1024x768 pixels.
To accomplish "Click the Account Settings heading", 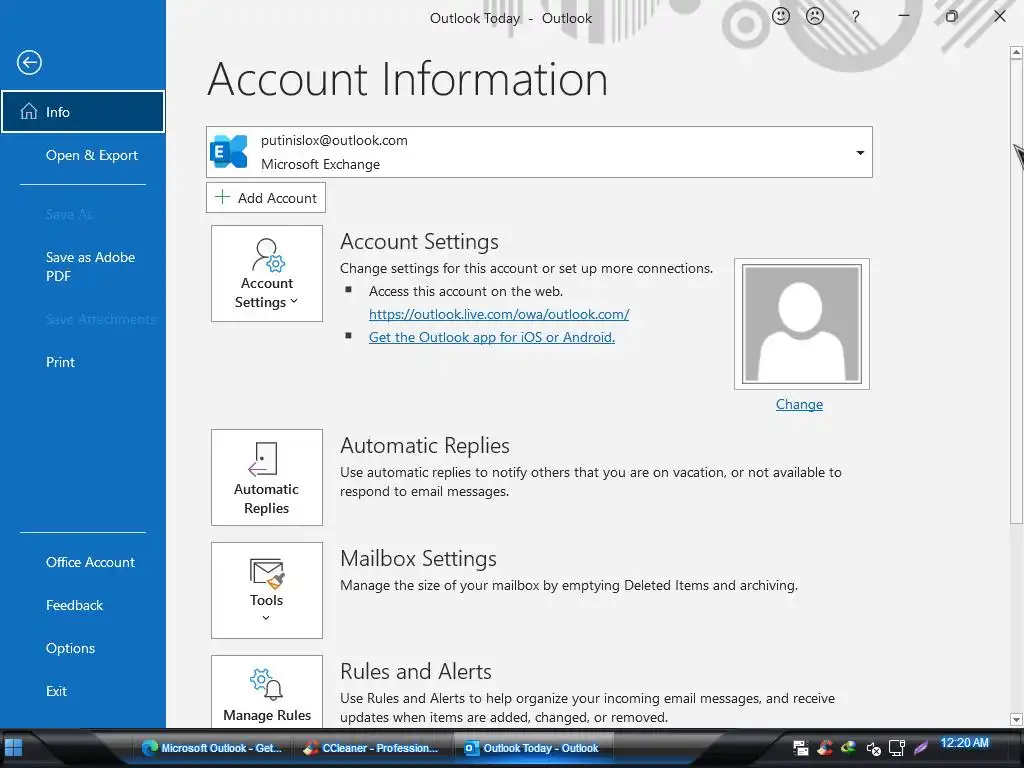I will click(x=419, y=242).
